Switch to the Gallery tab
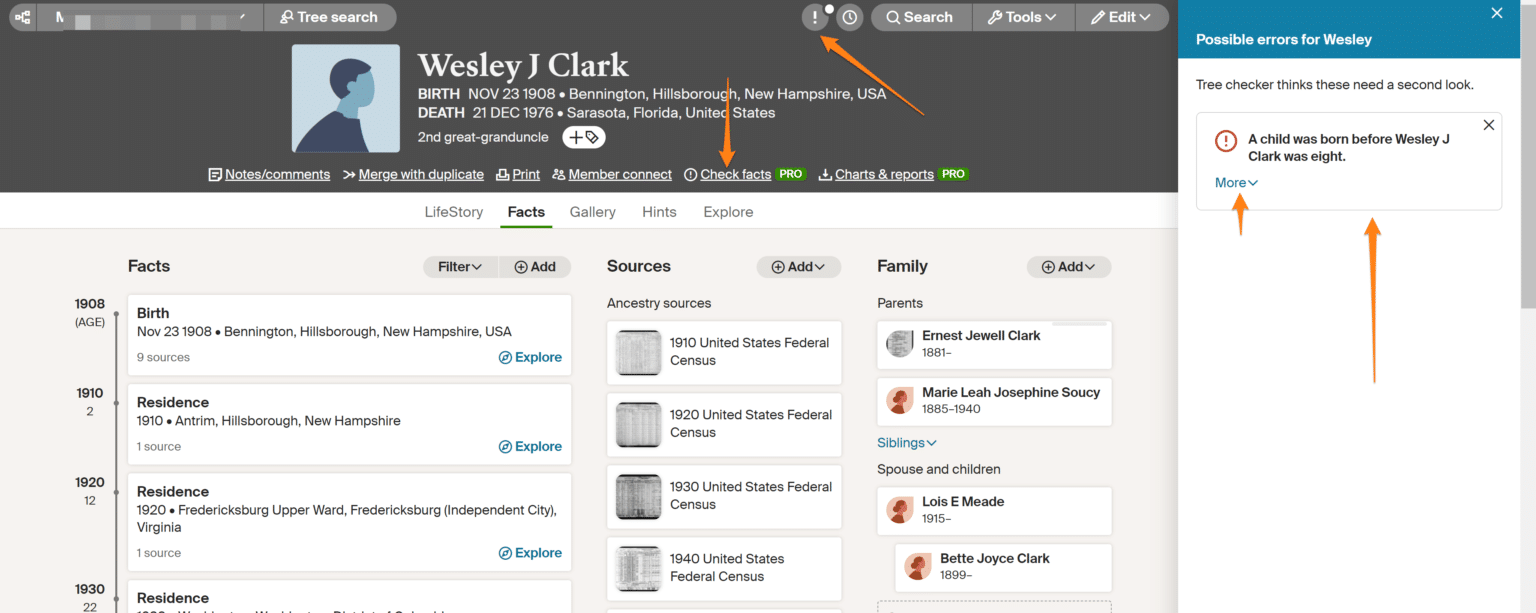Image resolution: width=1536 pixels, height=613 pixels. [591, 211]
